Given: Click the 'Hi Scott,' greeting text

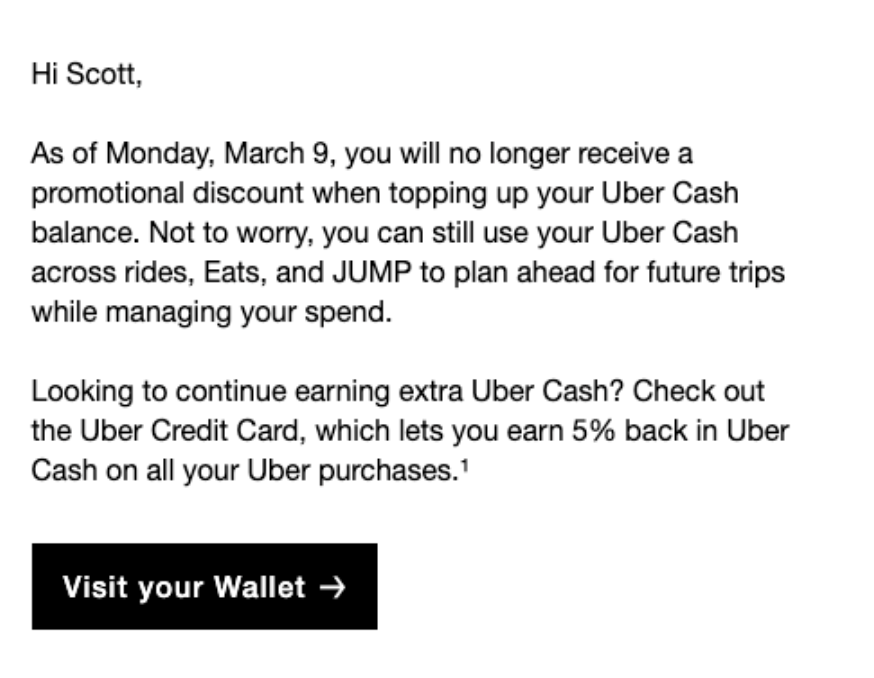Looking at the screenshot, I should (87, 74).
